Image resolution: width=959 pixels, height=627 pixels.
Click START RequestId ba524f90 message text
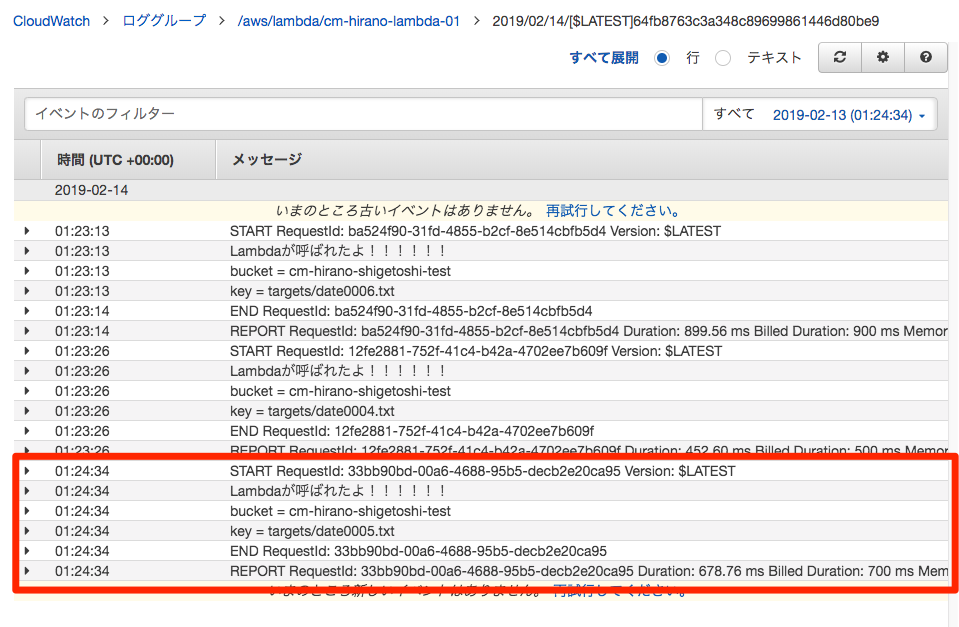click(x=475, y=231)
